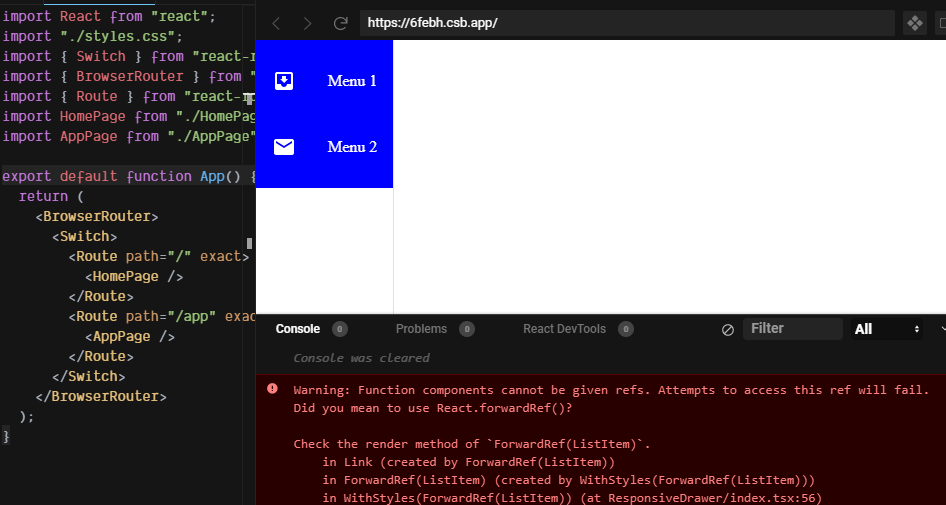This screenshot has width=946, height=505.
Task: Open the All log level dropdown
Action: 886,329
